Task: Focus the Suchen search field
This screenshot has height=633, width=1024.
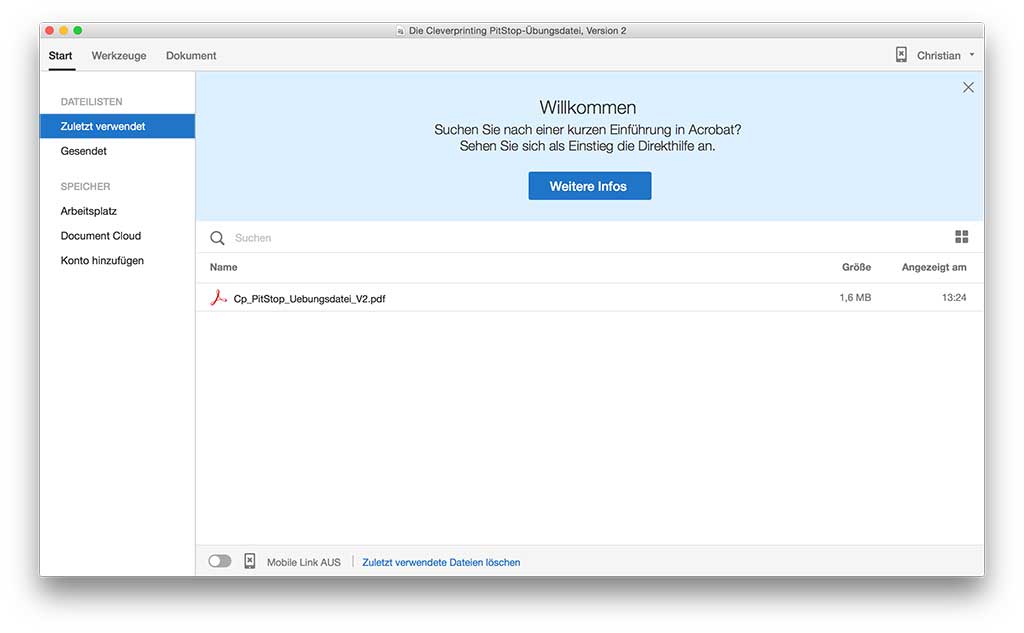Action: (x=588, y=238)
